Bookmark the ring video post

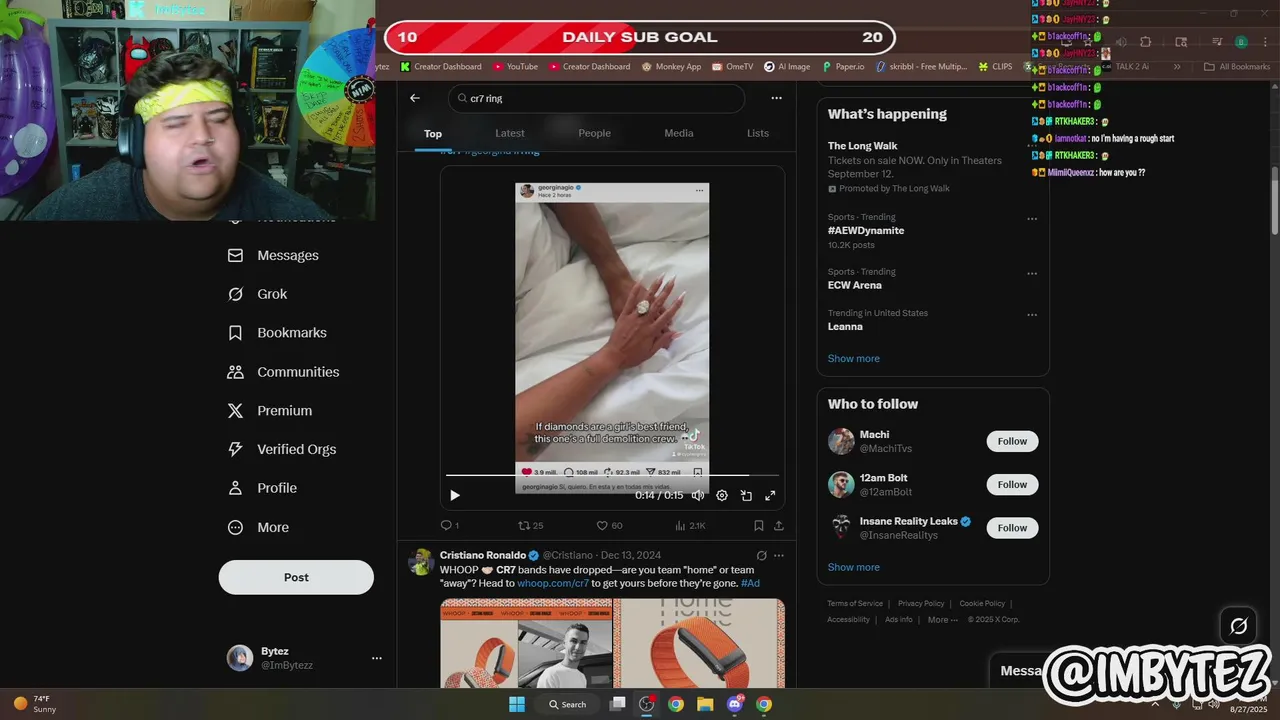(759, 525)
